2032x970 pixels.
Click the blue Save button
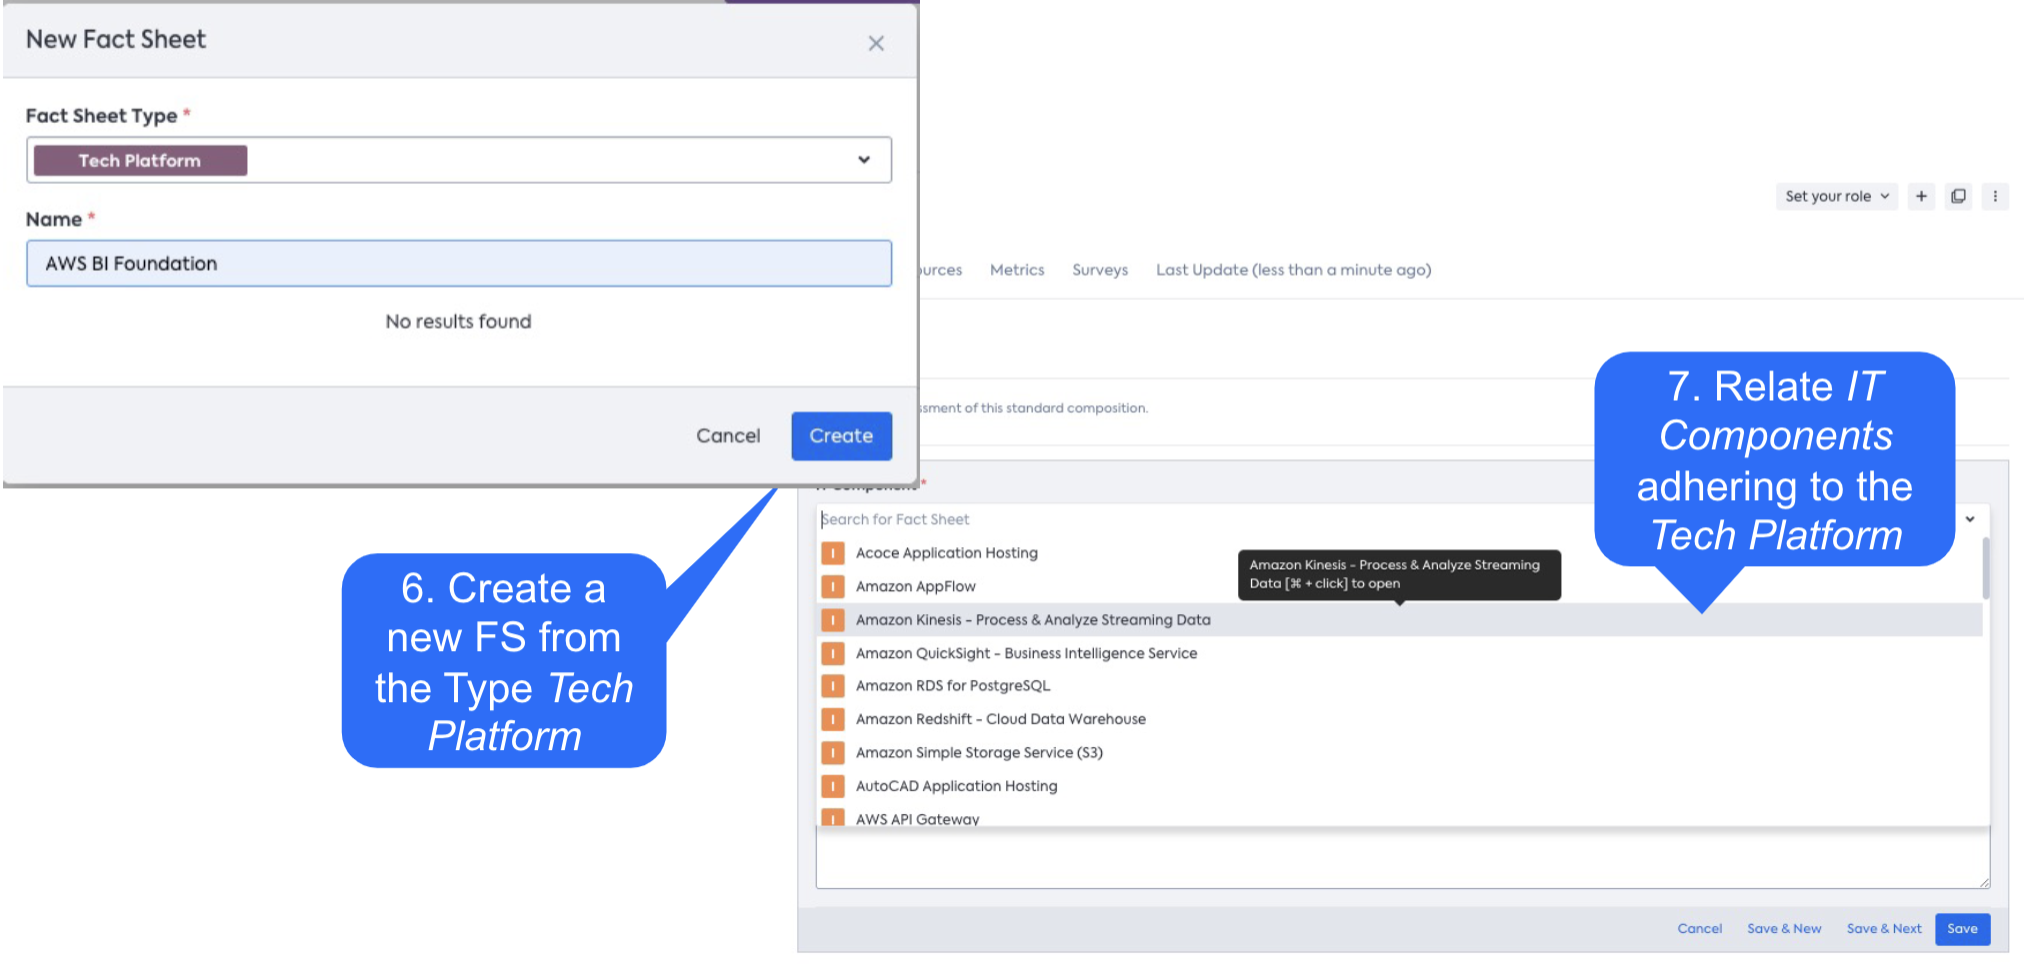1962,929
